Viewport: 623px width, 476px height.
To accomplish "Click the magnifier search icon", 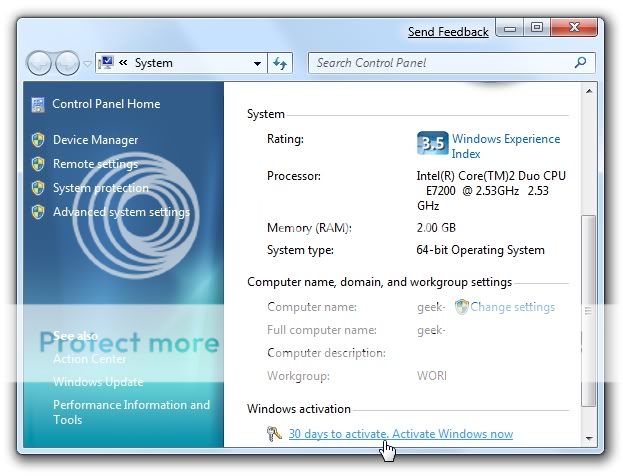I will 580,62.
